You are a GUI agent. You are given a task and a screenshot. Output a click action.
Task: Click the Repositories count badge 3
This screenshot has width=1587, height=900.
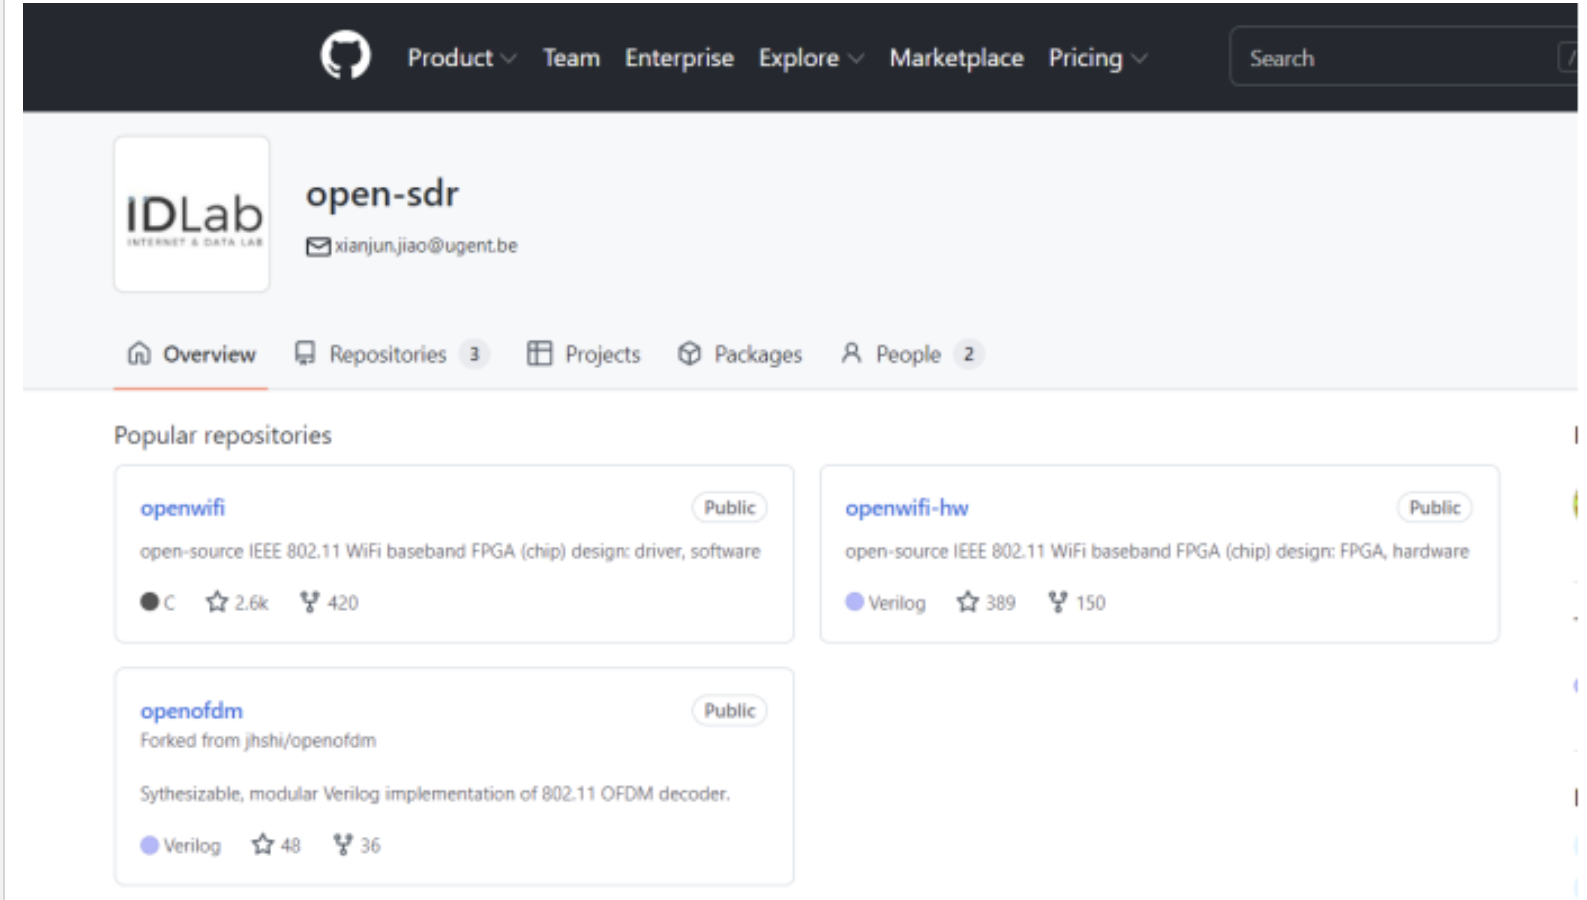click(x=474, y=354)
